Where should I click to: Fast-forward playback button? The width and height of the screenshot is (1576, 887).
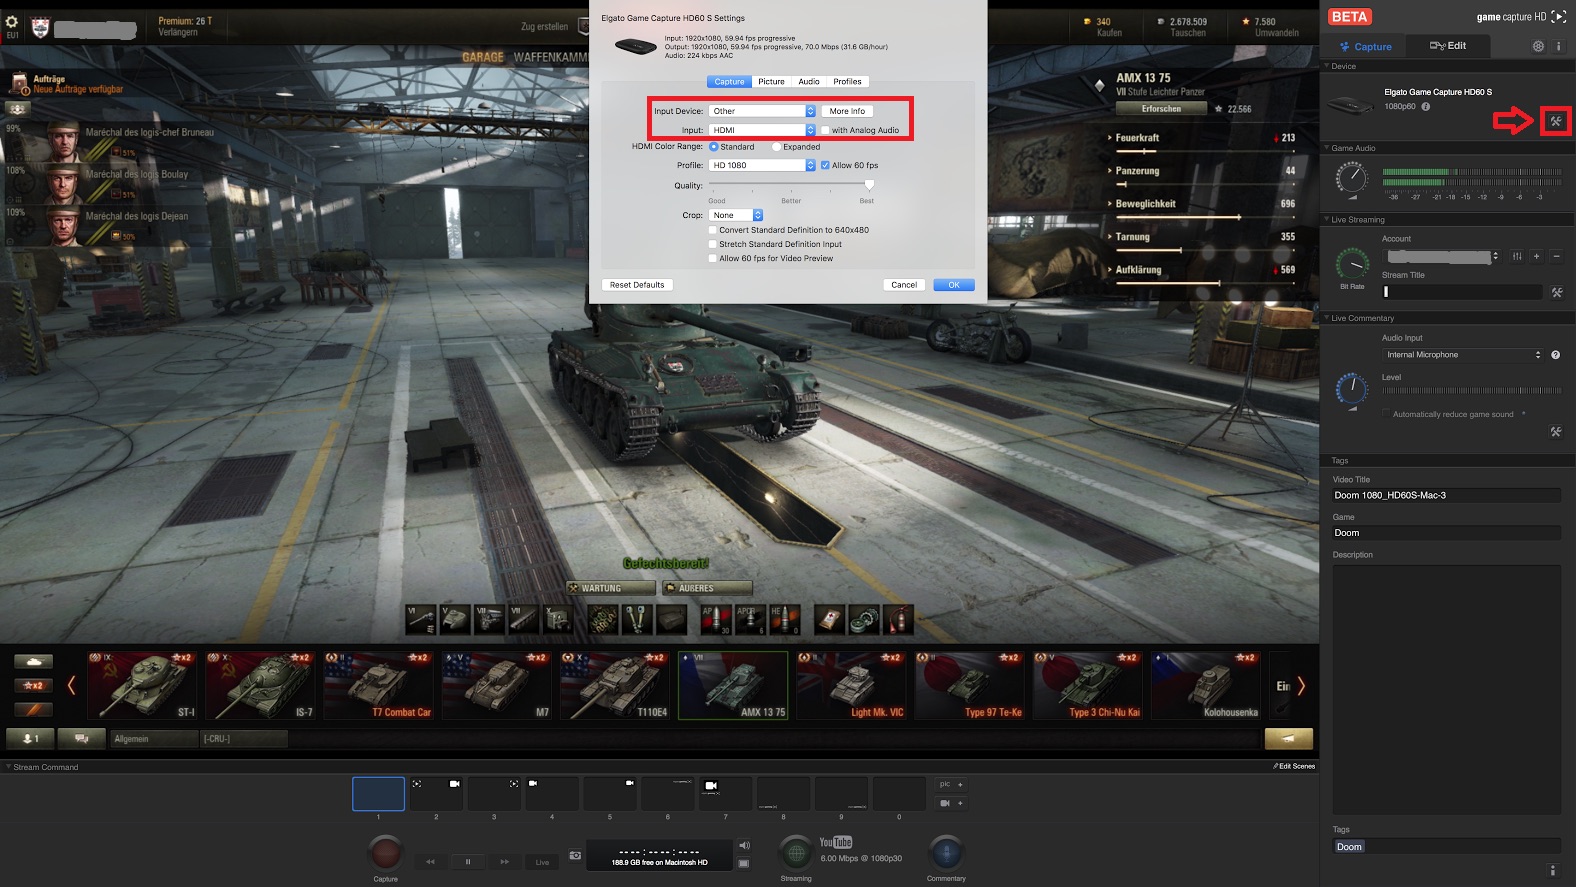click(x=505, y=861)
